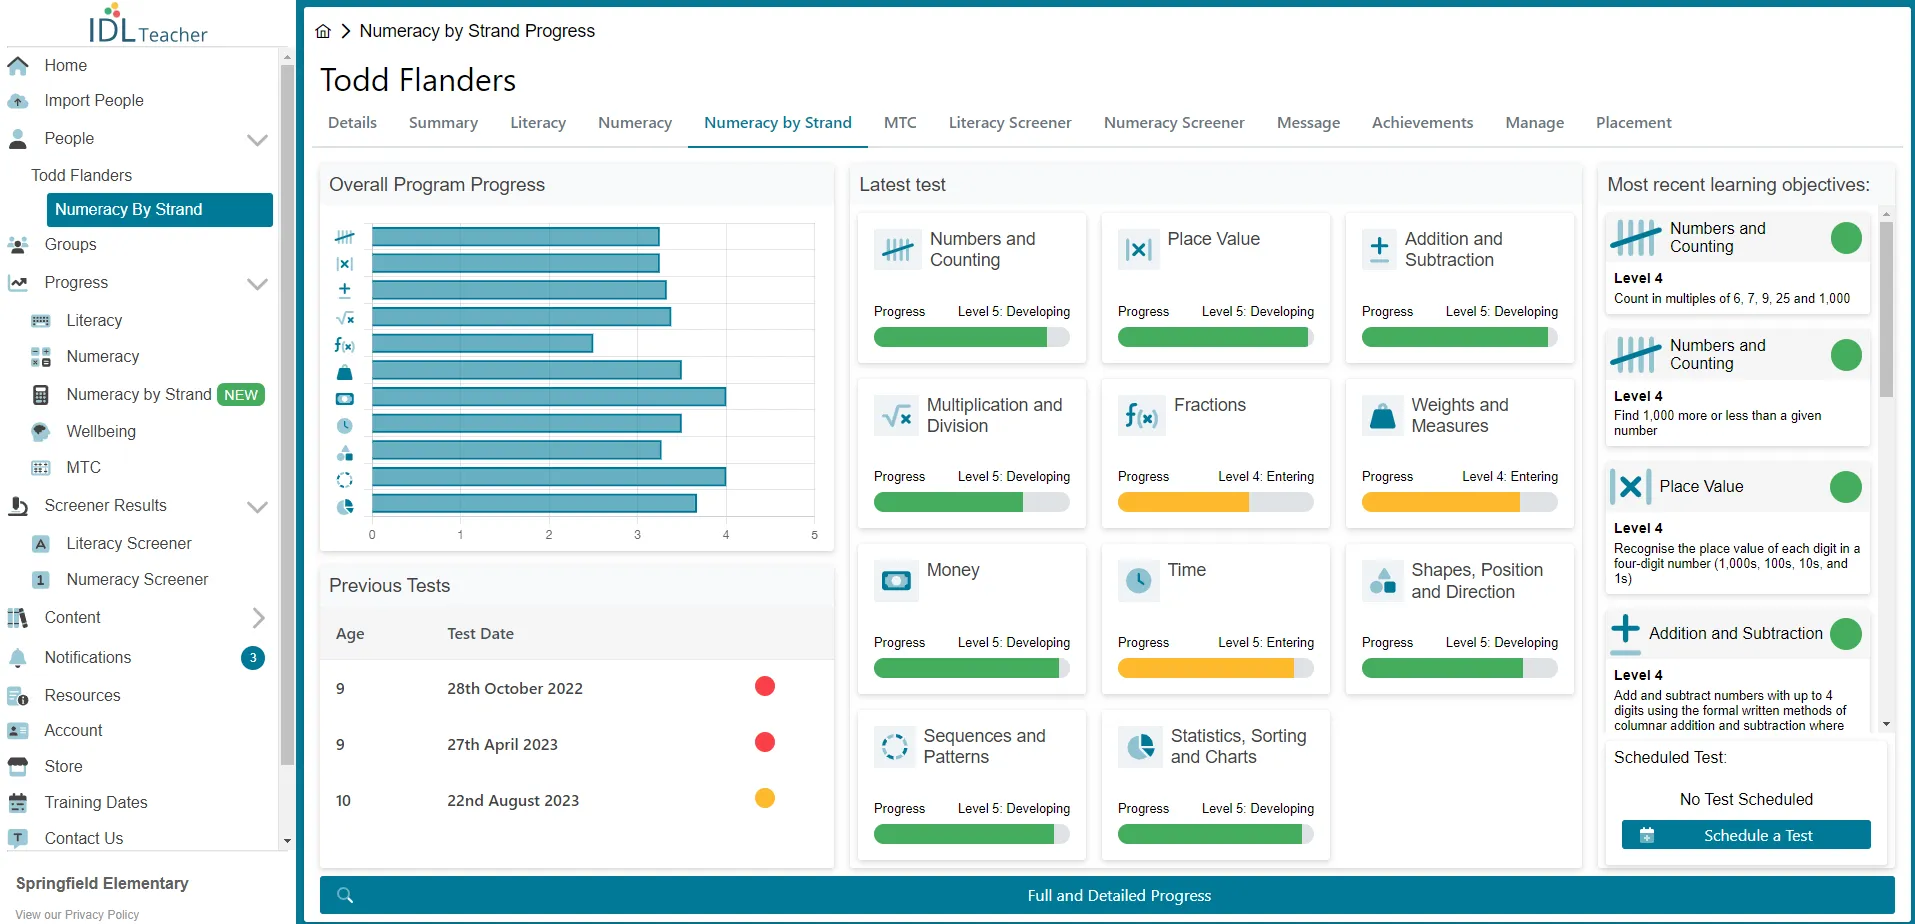
Task: Collapse the Progress section chevron
Action: point(257,284)
